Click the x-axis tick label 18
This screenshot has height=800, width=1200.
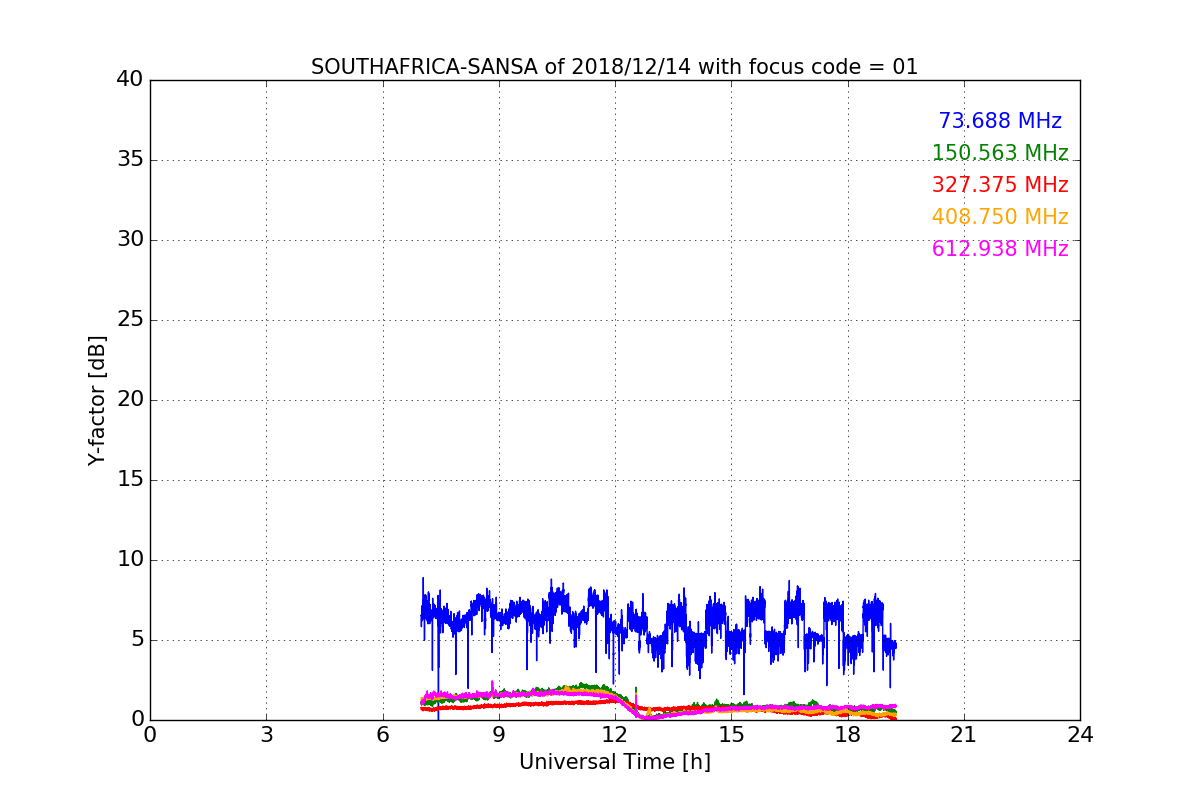coord(847,735)
